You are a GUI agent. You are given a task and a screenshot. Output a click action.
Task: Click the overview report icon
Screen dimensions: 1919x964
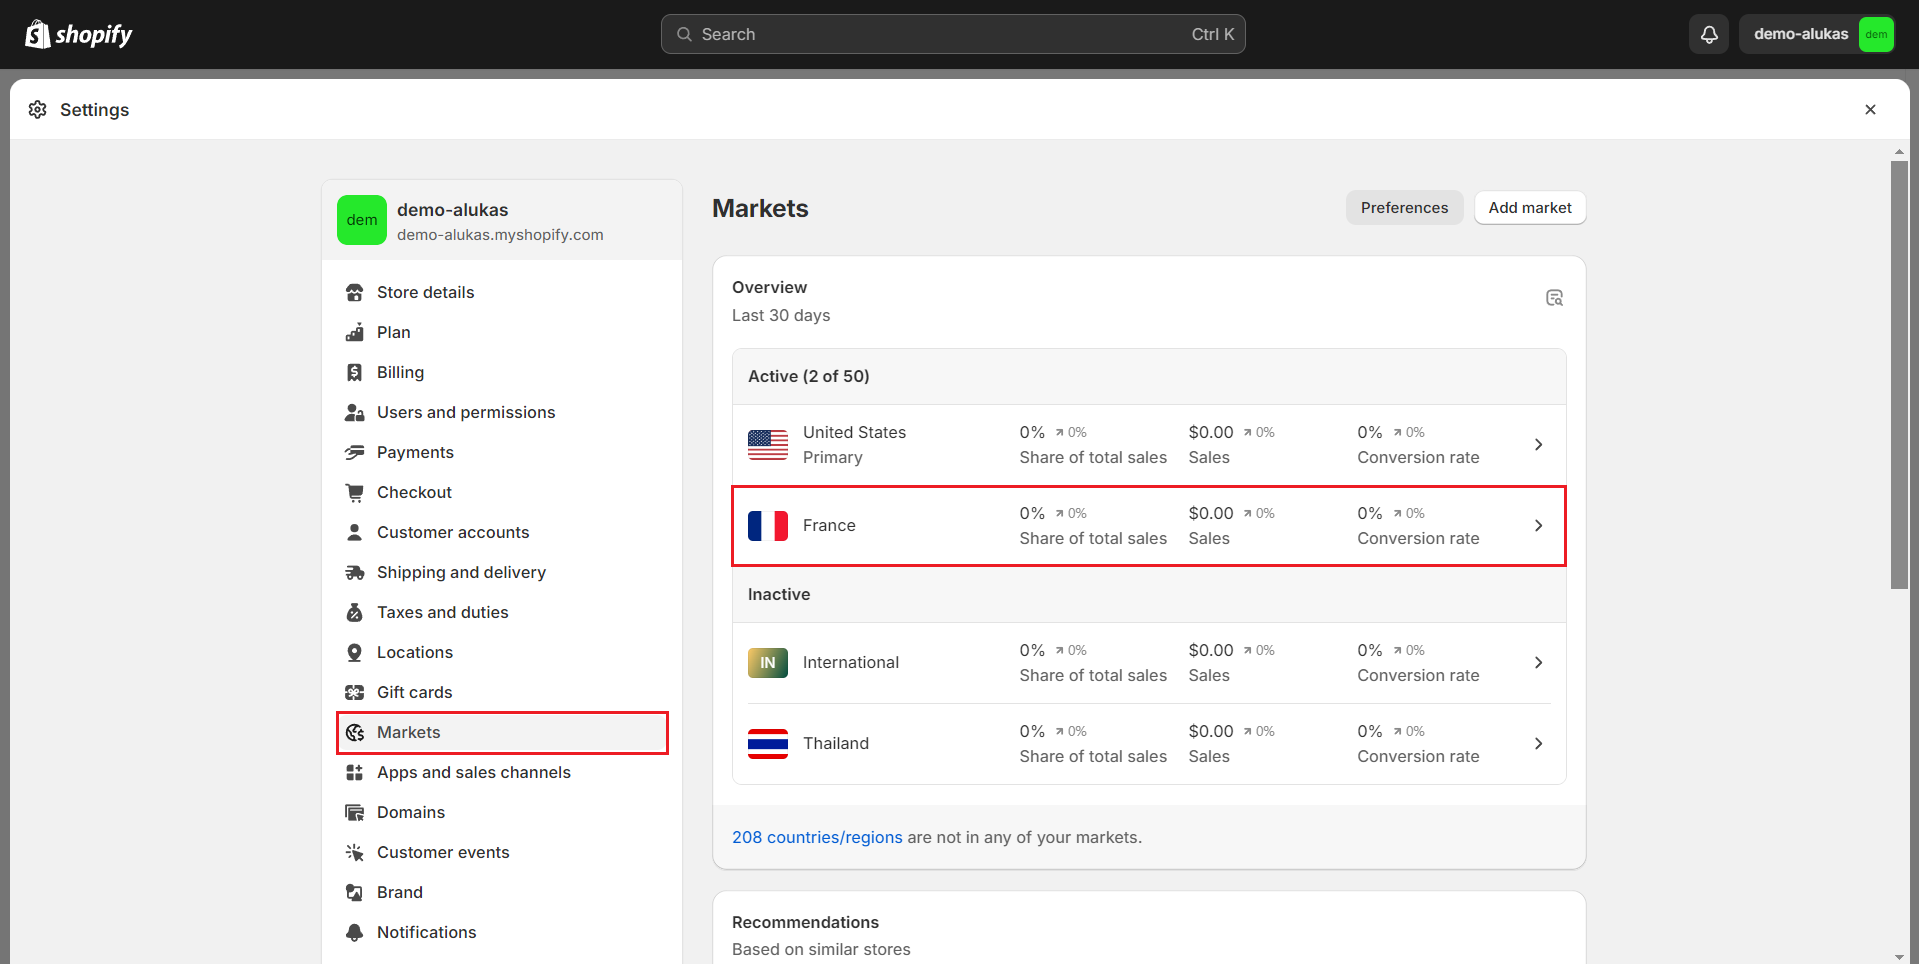[1554, 298]
